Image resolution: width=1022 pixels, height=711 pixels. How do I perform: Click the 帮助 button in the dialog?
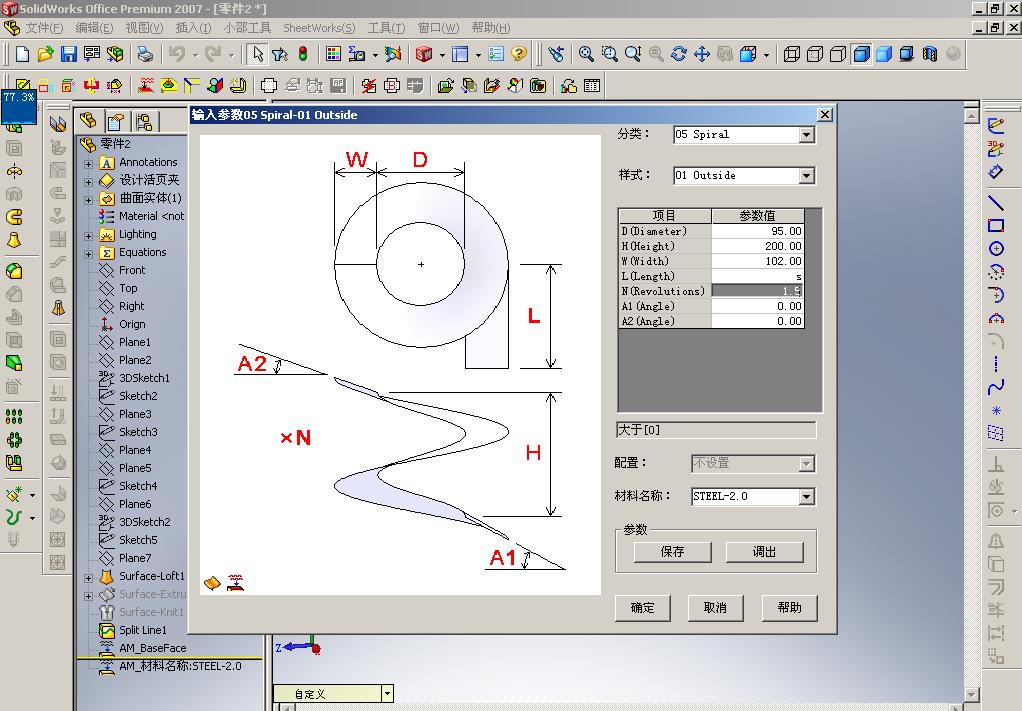pyautogui.click(x=789, y=607)
